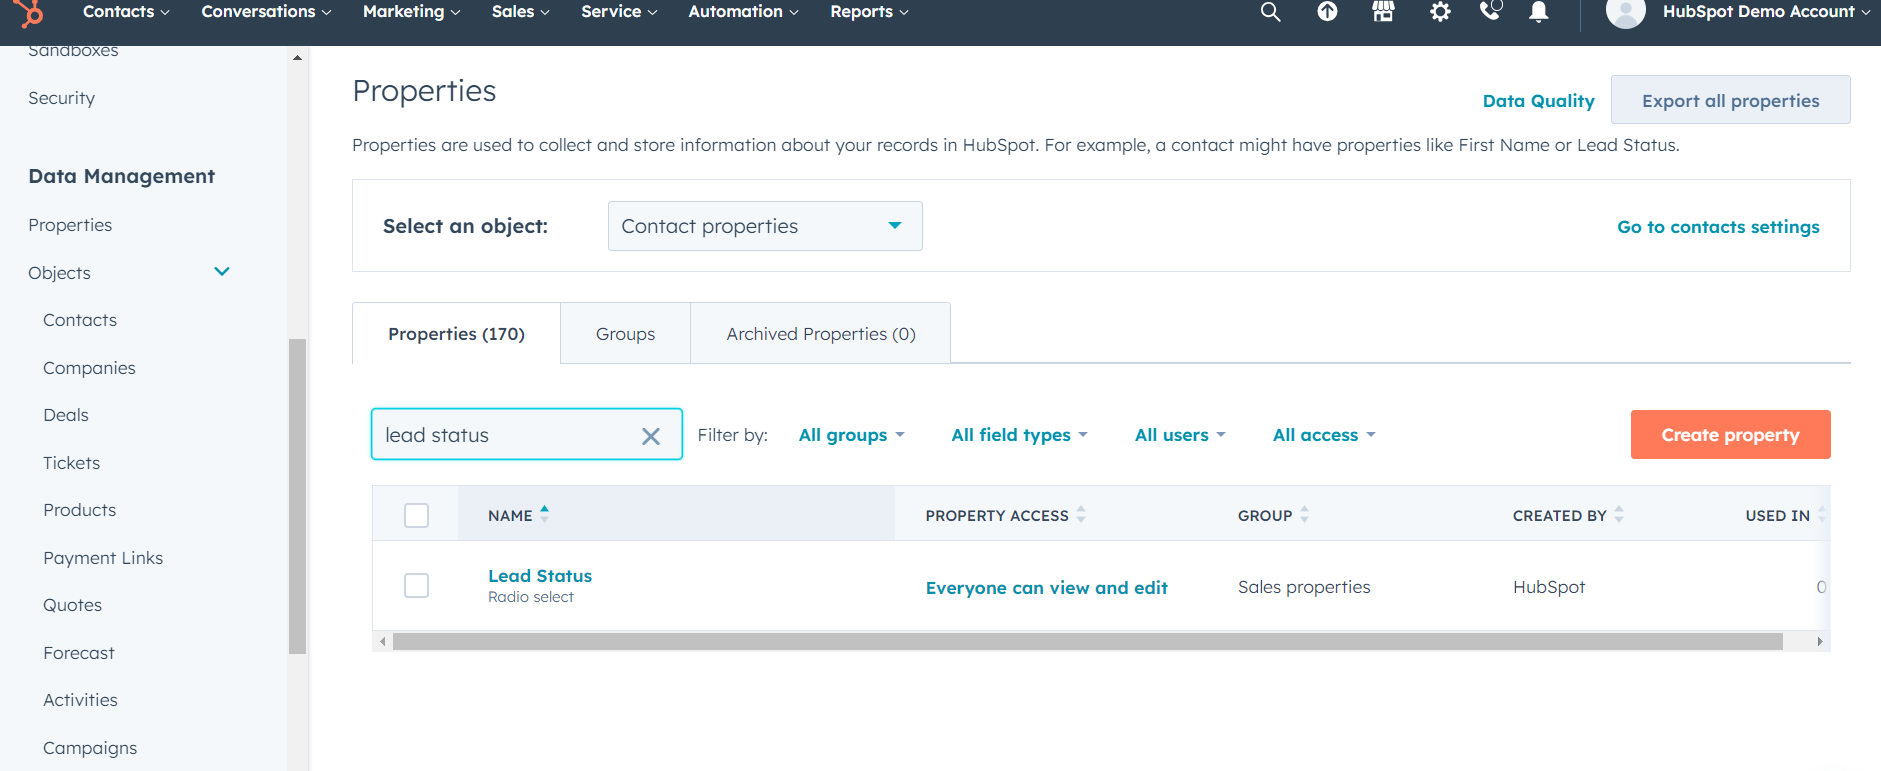Switch to the Groups tab
Screen dimensions: 1881x771
625,334
